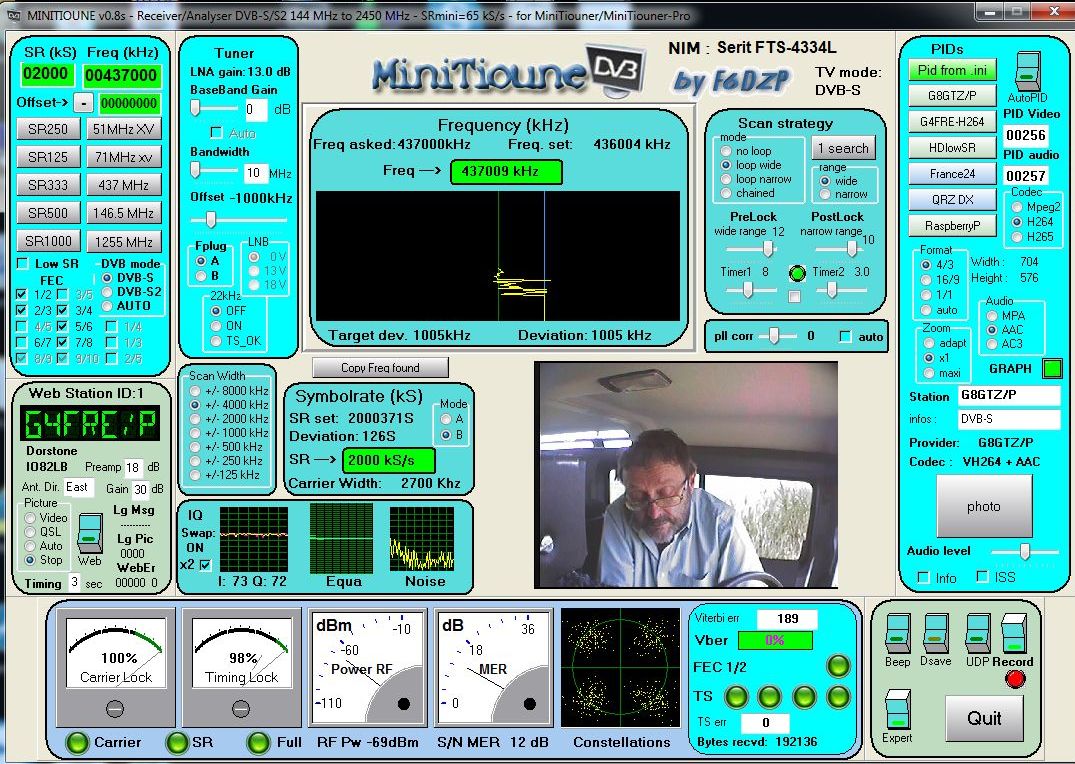Choose the 16/9 format option
The height and width of the screenshot is (764, 1075).
926,280
